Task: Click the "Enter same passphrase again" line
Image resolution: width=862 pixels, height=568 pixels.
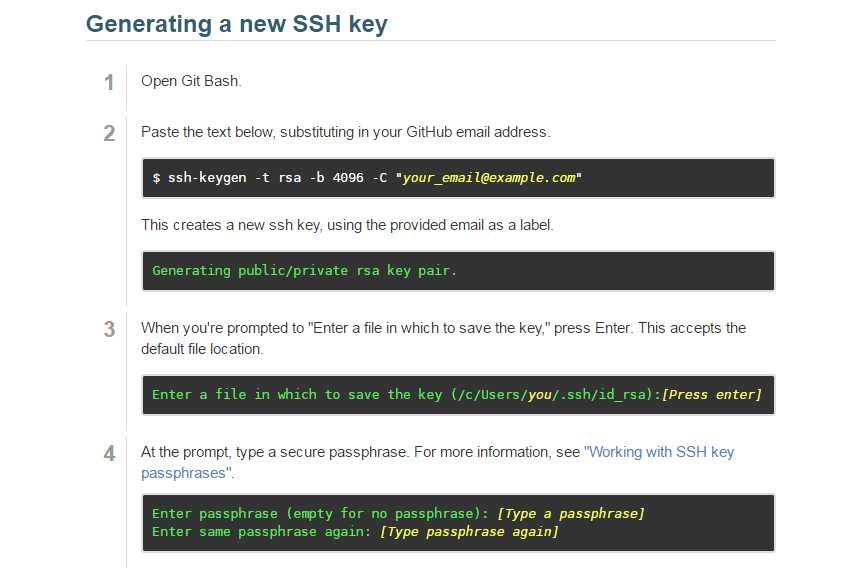Action: 355,532
